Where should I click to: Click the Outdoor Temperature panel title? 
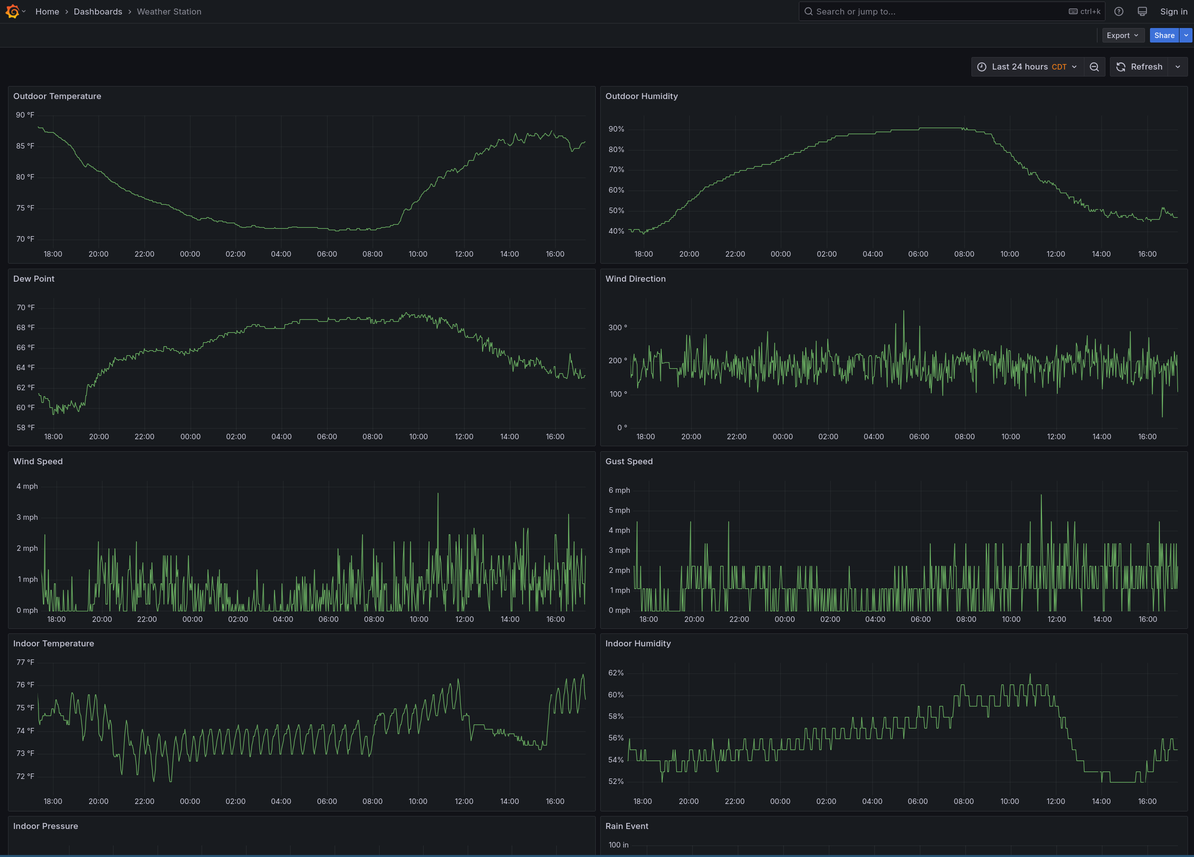tap(57, 96)
